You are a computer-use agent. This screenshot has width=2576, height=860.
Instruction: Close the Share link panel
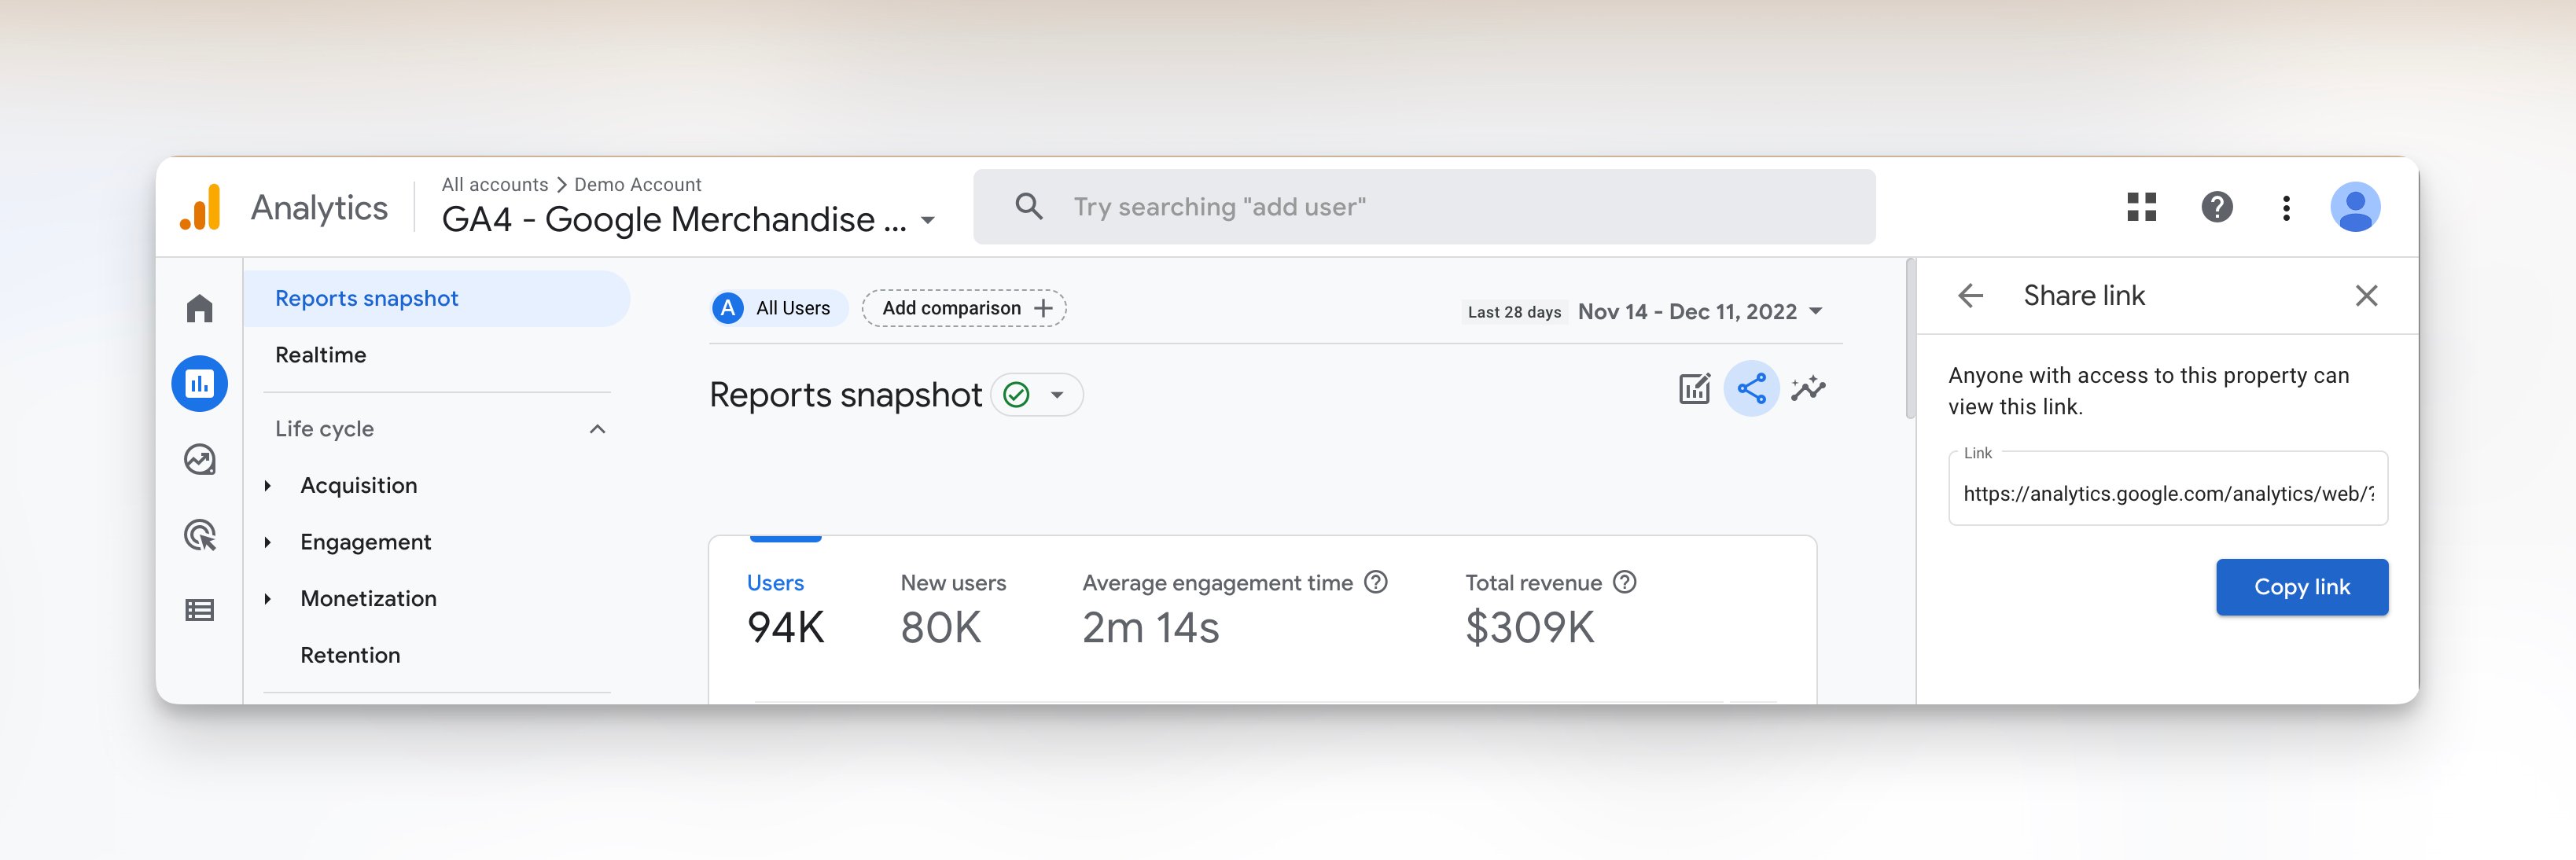(x=2366, y=296)
